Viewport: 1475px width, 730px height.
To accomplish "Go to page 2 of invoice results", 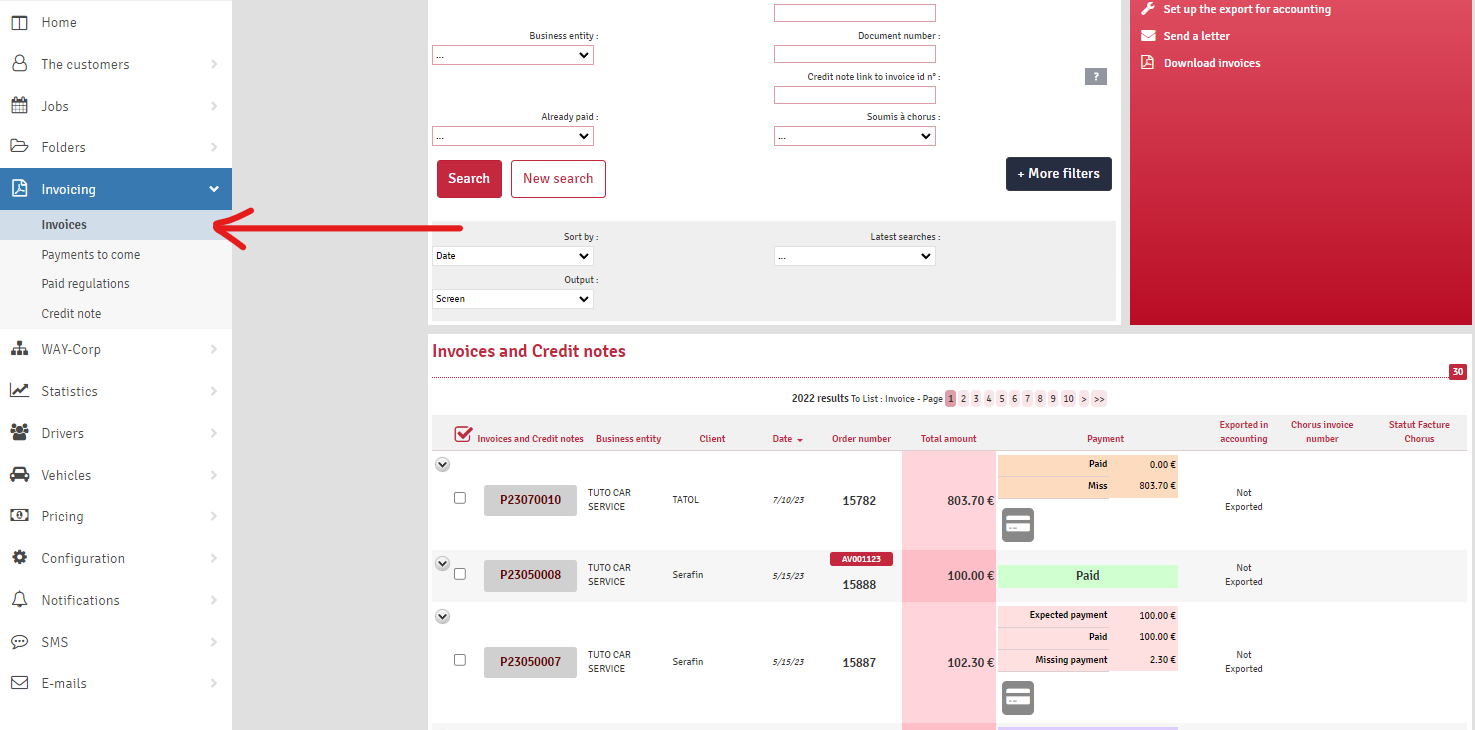I will (963, 399).
